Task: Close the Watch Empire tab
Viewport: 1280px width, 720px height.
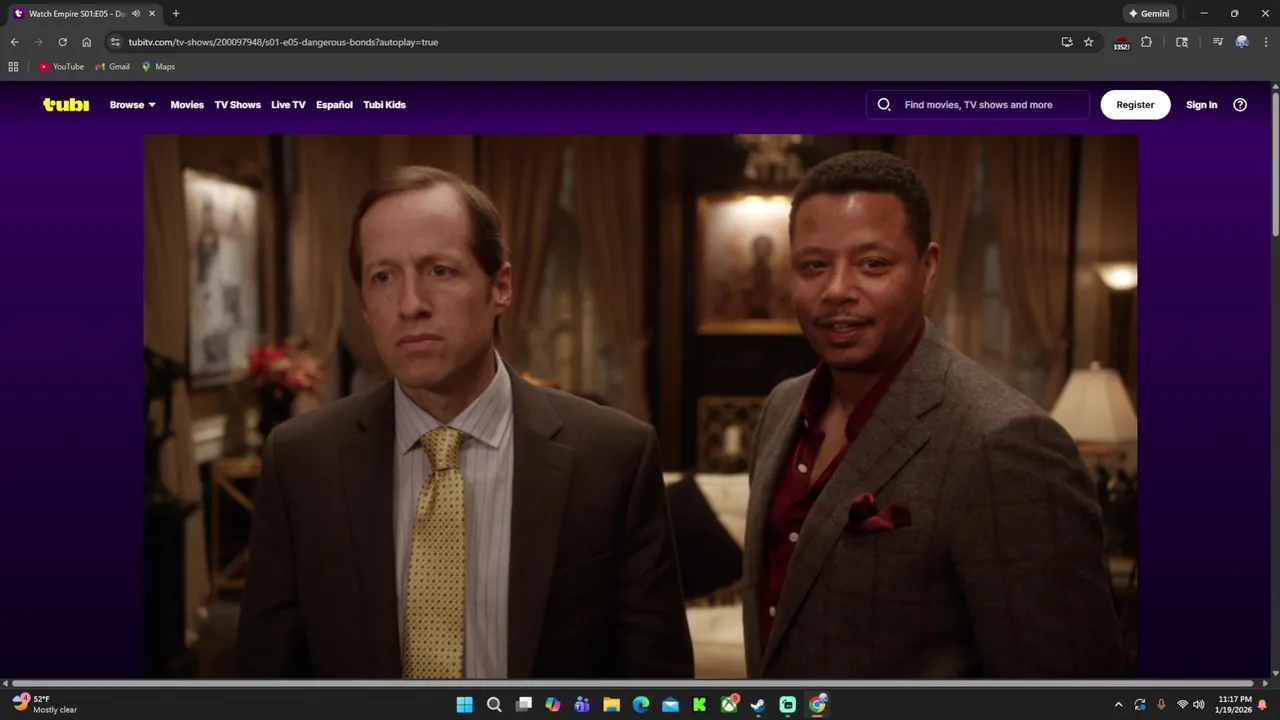Action: coord(152,14)
